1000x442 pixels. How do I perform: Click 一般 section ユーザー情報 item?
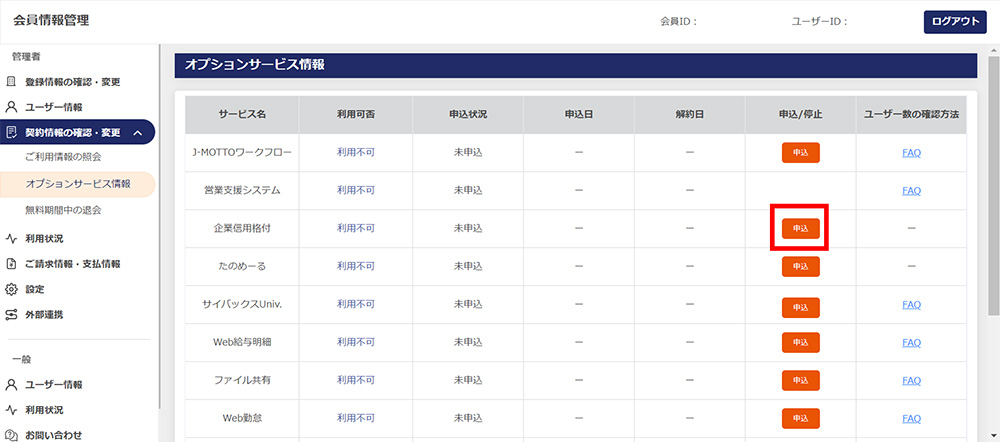pyautogui.click(x=55, y=385)
